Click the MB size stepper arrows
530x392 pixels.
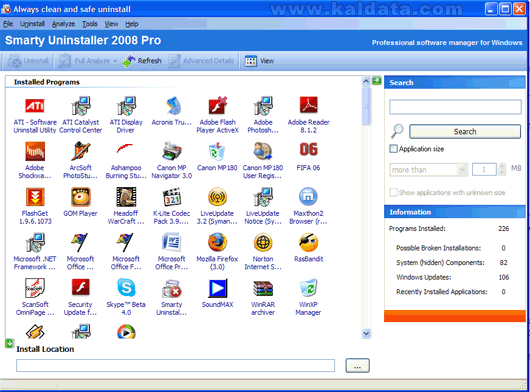[x=502, y=169]
